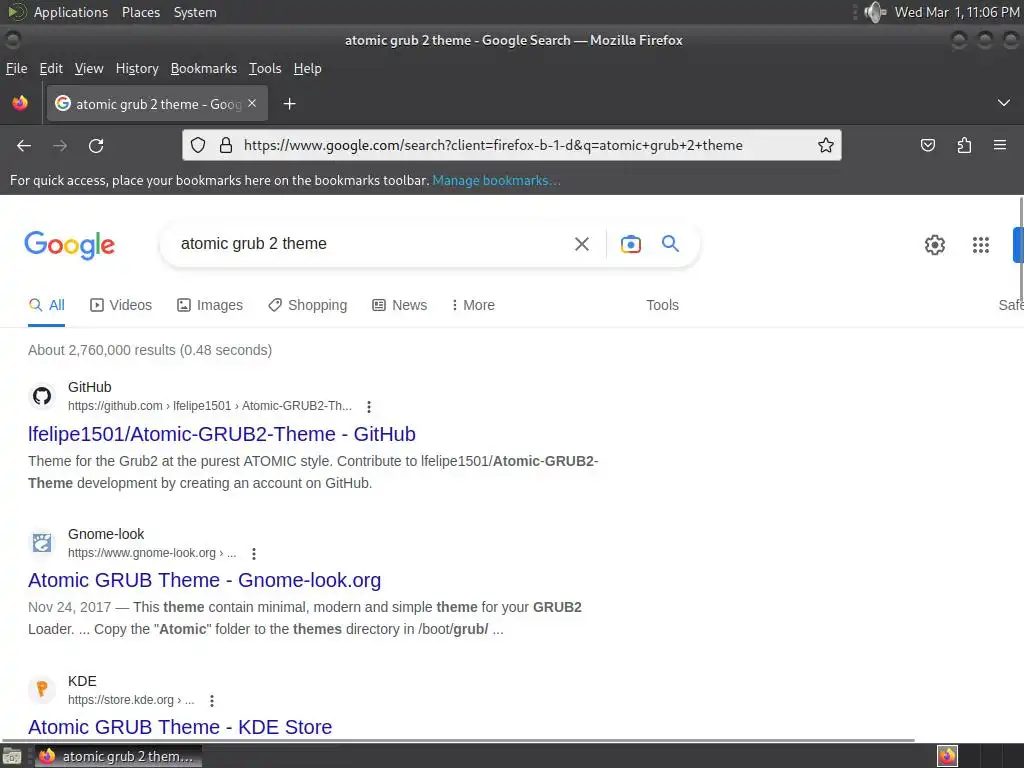Screen dimensions: 1024x768
Task: Open the Google apps grid
Action: [x=980, y=245]
